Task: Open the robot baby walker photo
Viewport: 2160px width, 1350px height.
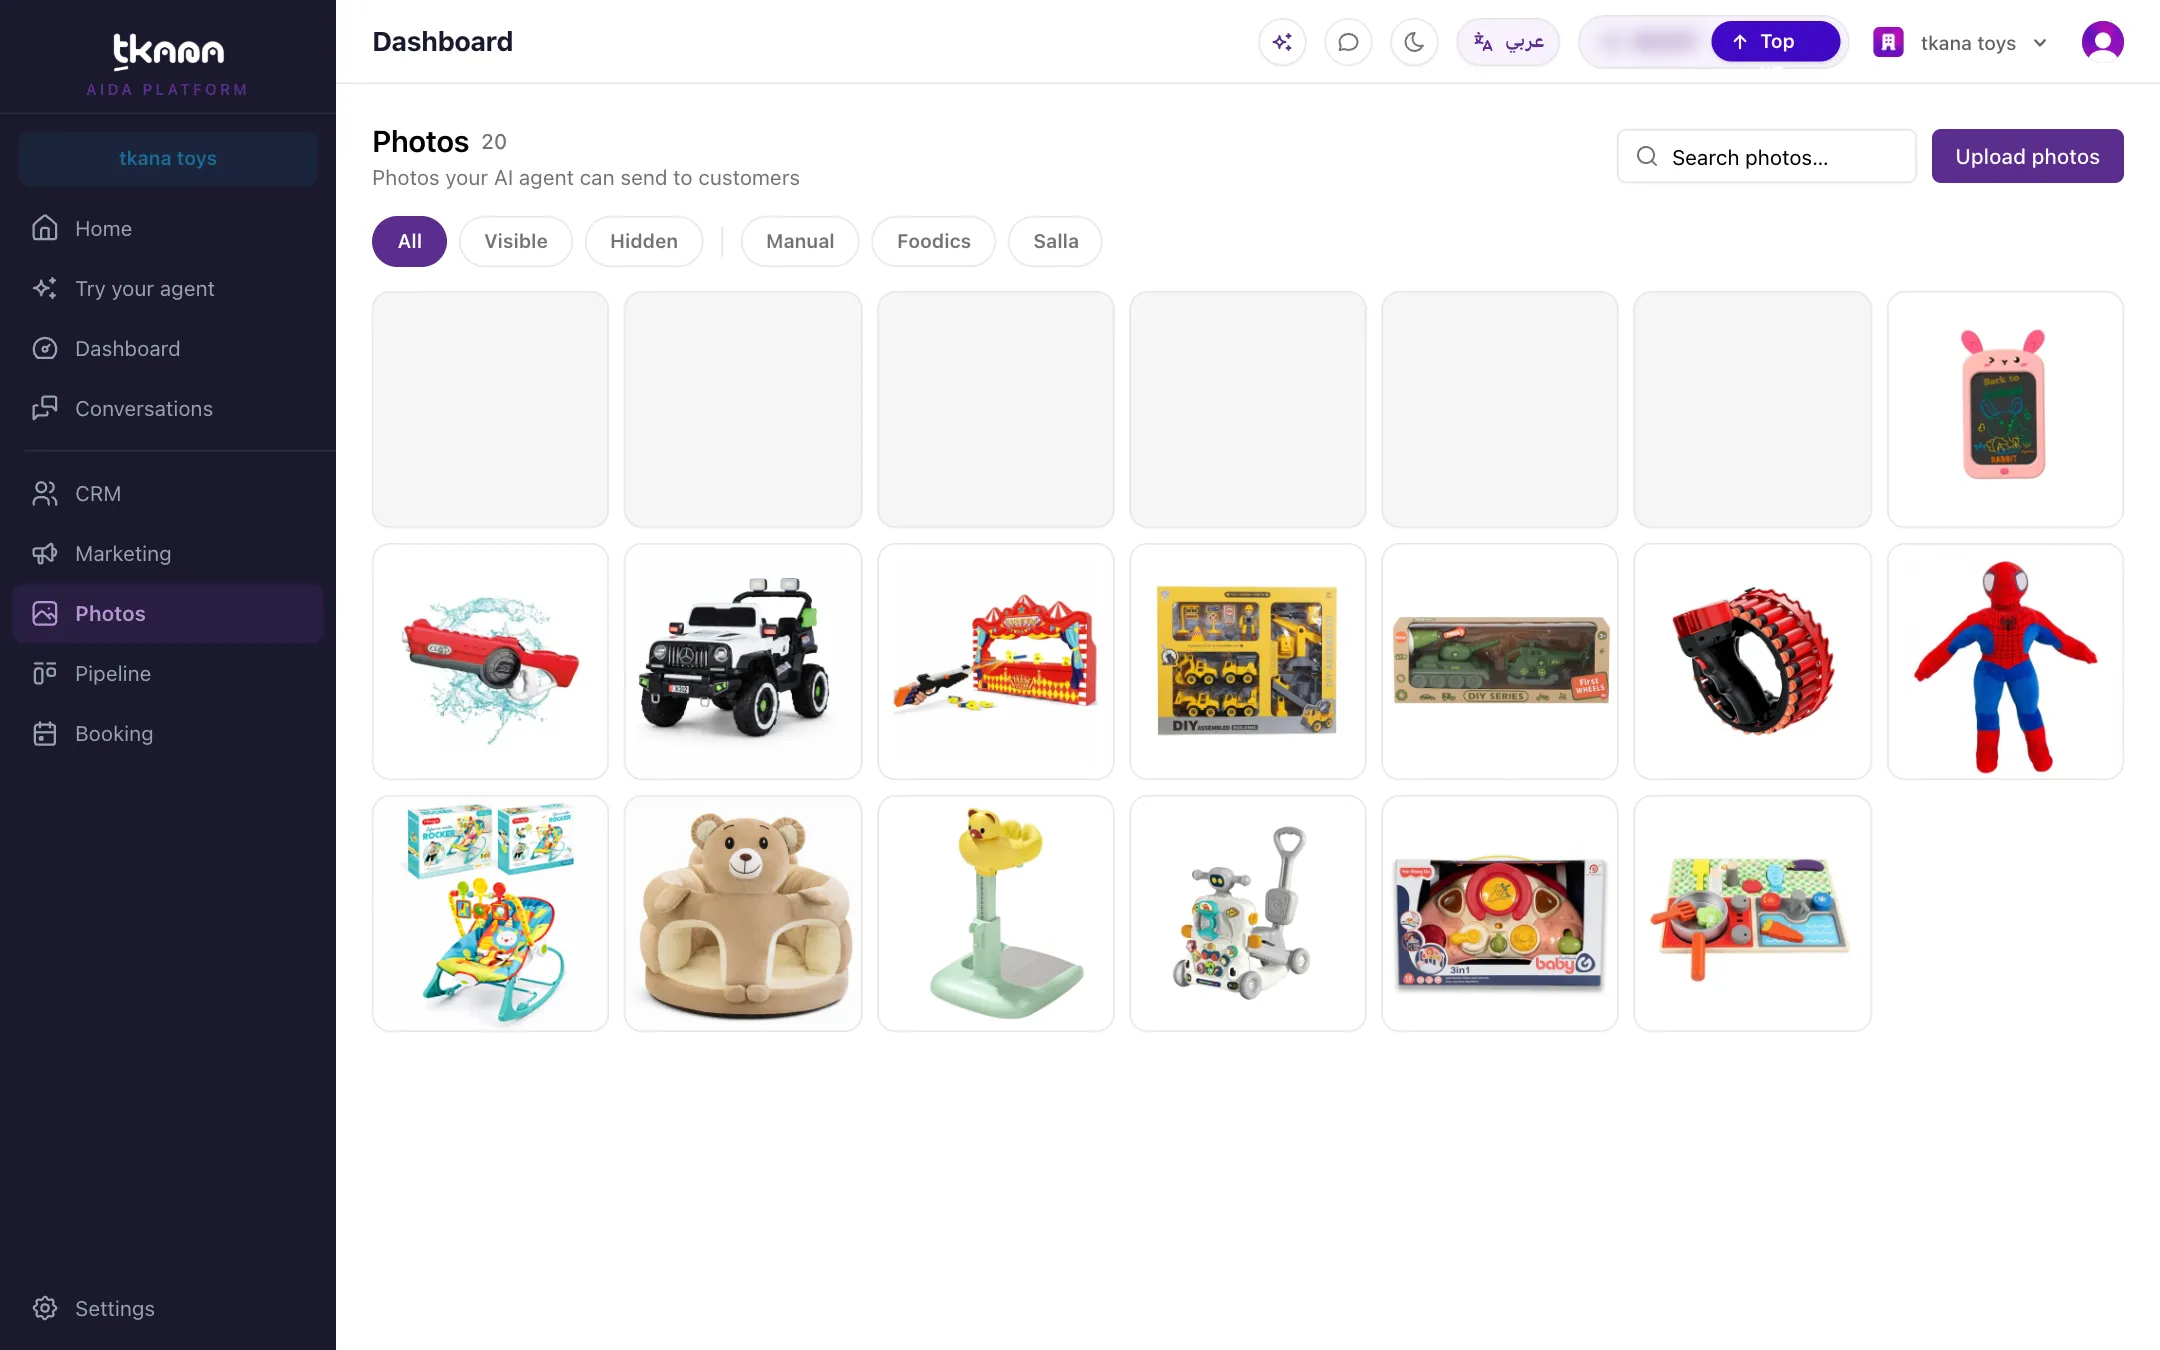Action: point(1248,914)
